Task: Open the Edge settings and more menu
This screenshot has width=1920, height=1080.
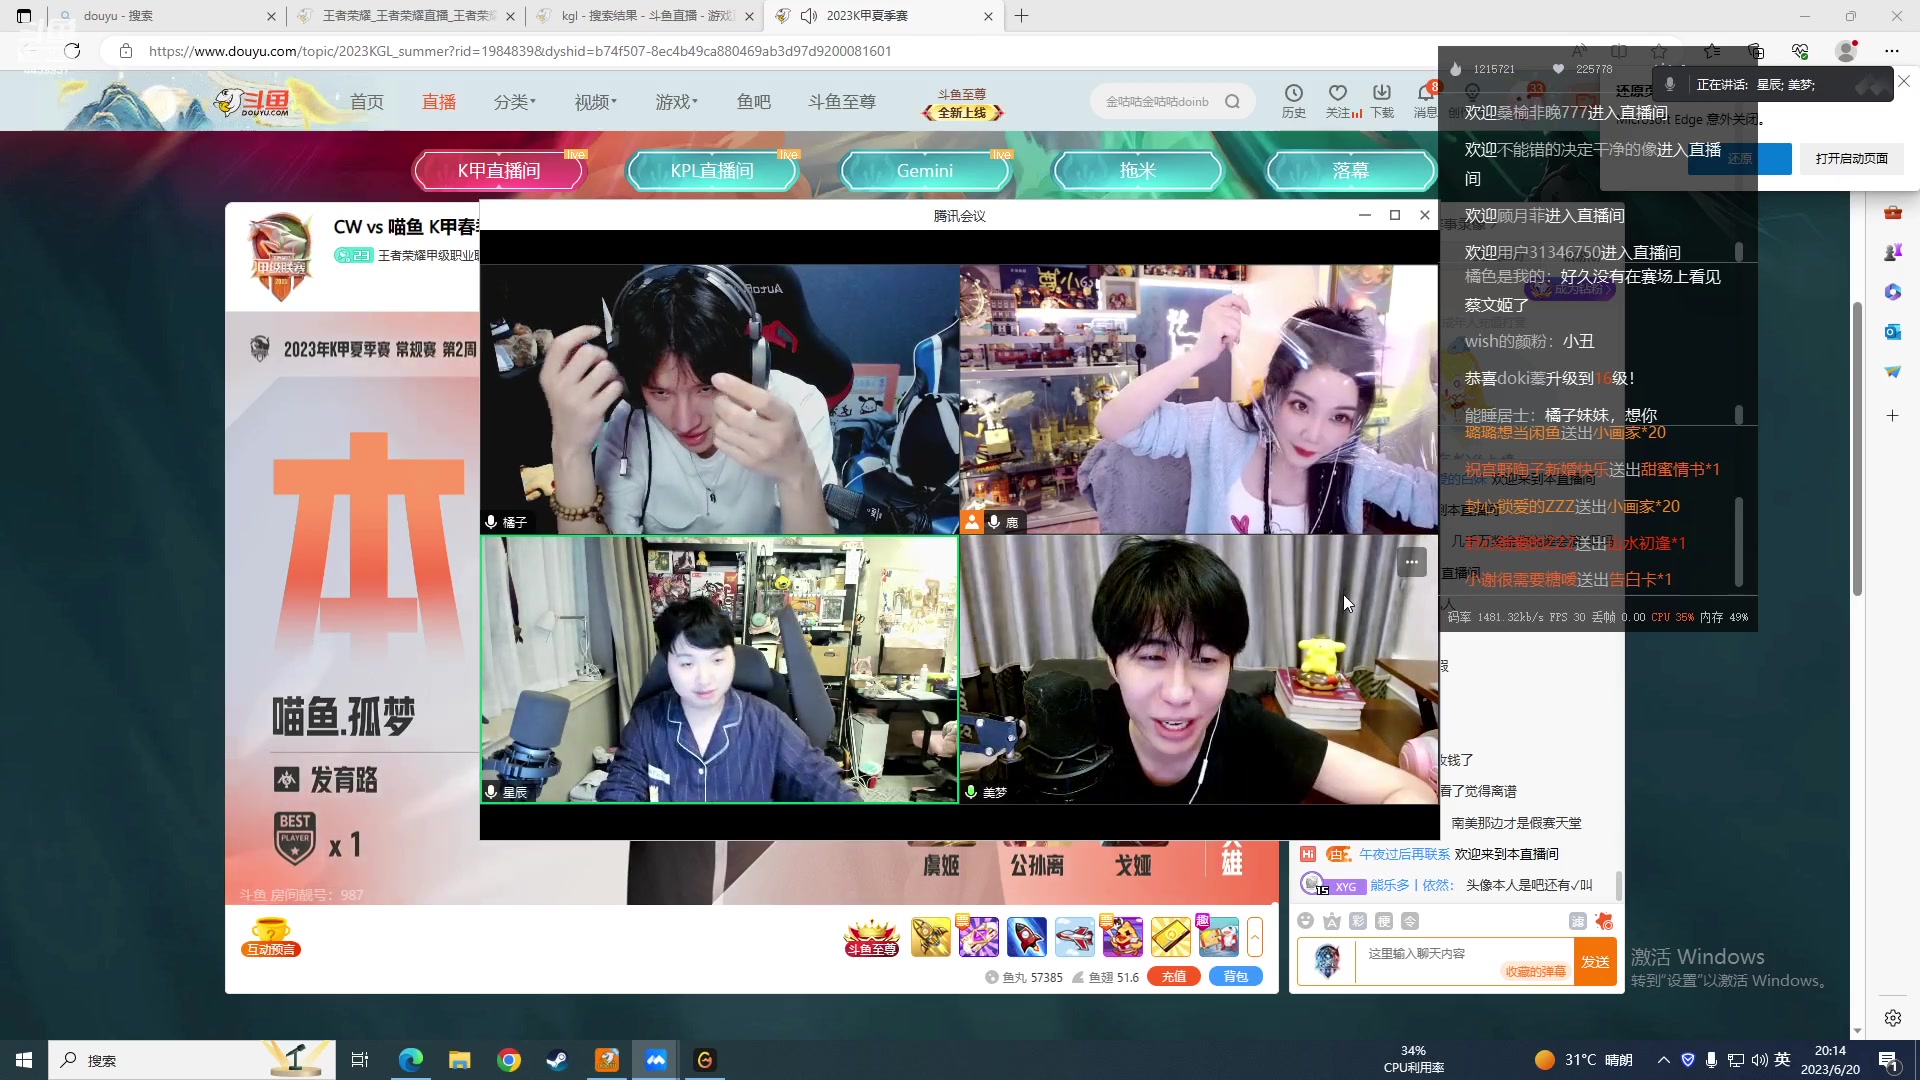Action: coord(1892,51)
